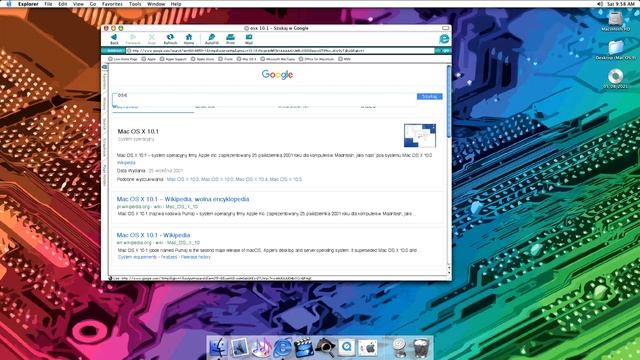Open the Mail stamp icon in the dock
Viewport: 640px width, 360px height.
pos(240,348)
